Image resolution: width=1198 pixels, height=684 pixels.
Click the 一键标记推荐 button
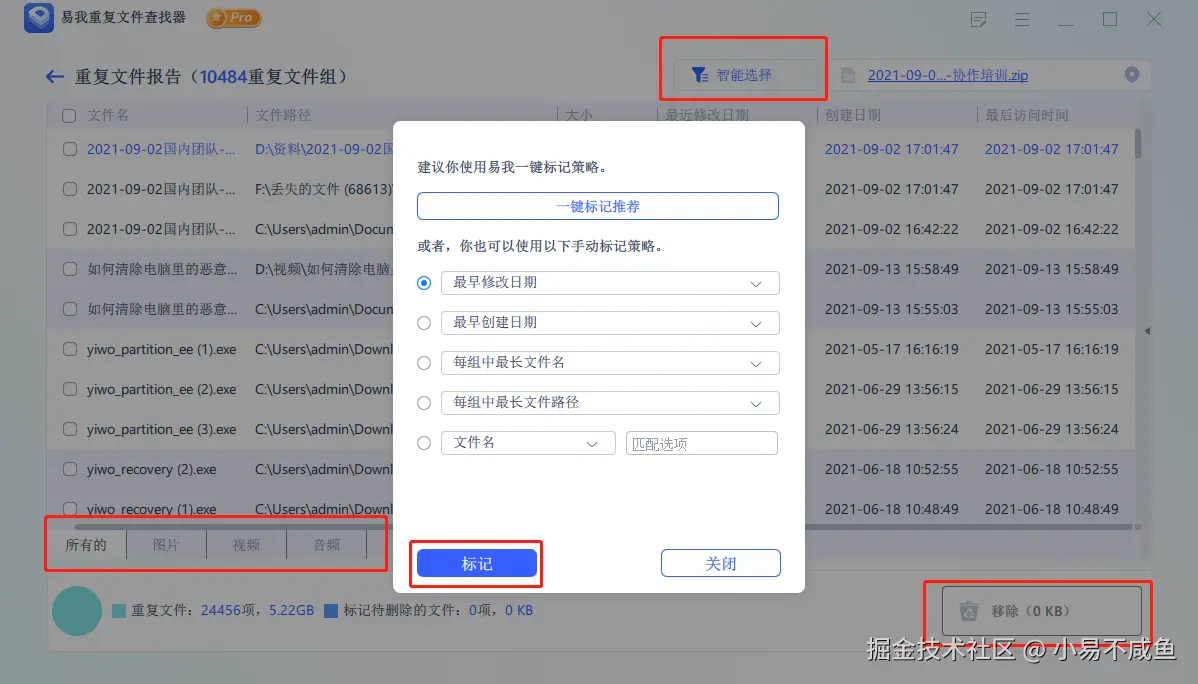pos(597,206)
